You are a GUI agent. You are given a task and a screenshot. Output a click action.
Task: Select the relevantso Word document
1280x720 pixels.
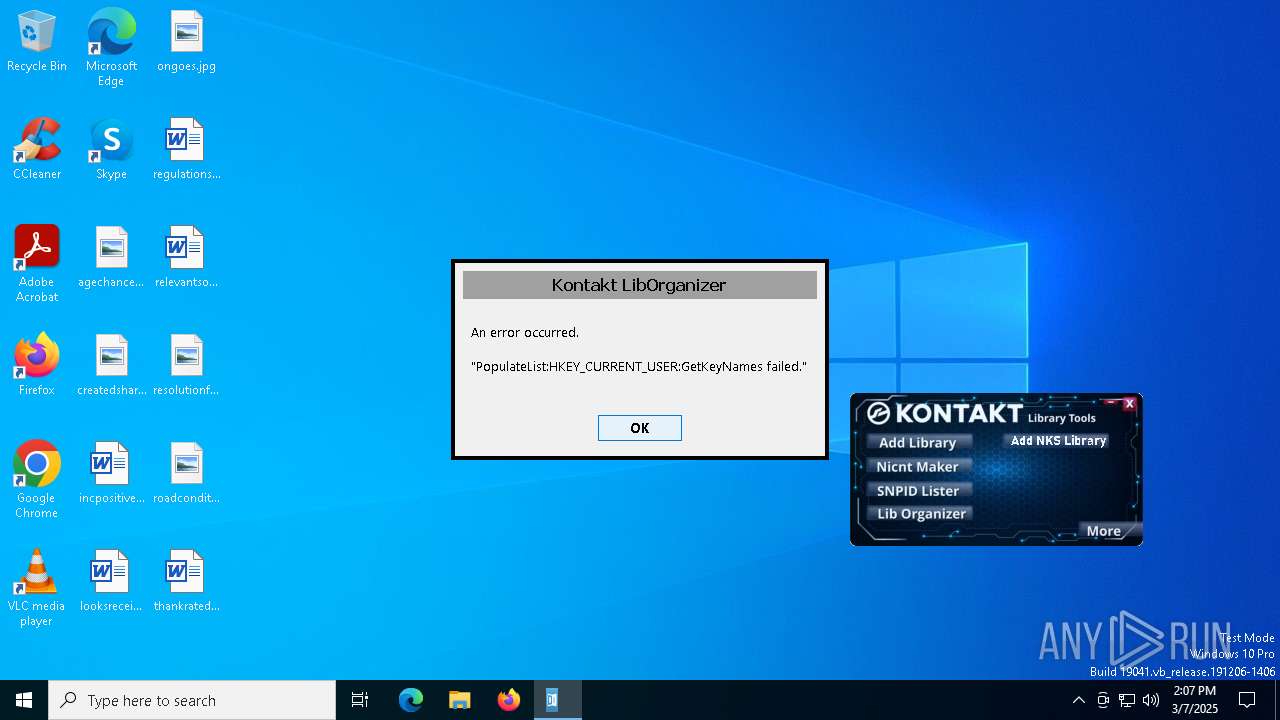186,258
